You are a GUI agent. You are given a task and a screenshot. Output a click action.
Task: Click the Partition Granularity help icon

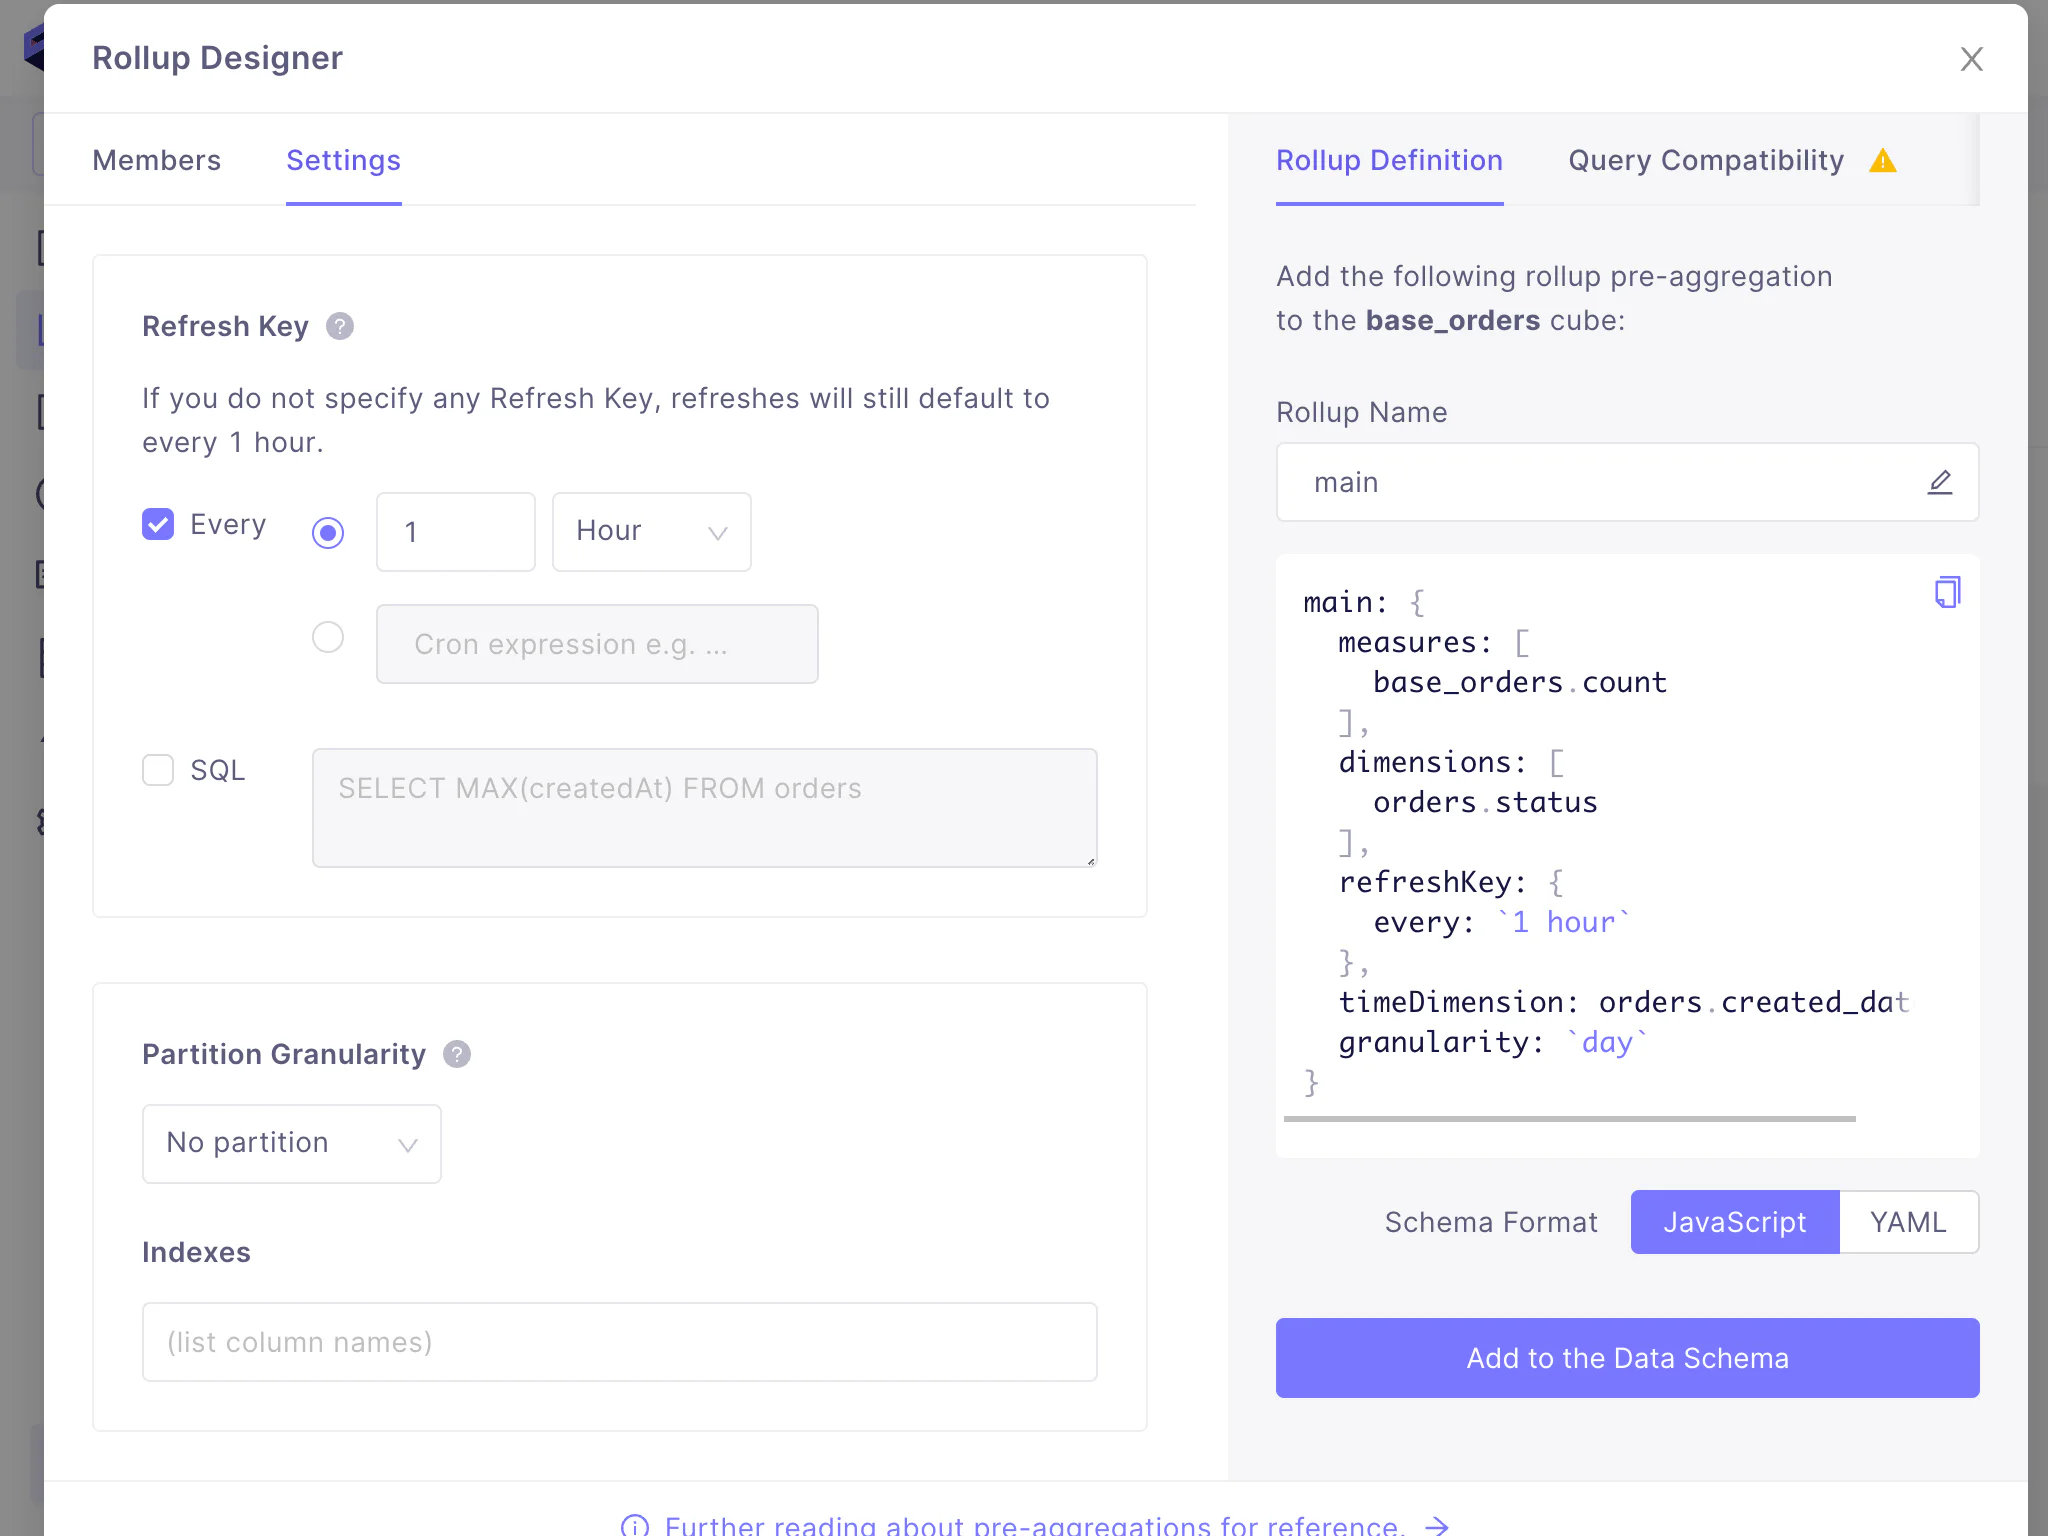tap(457, 1054)
